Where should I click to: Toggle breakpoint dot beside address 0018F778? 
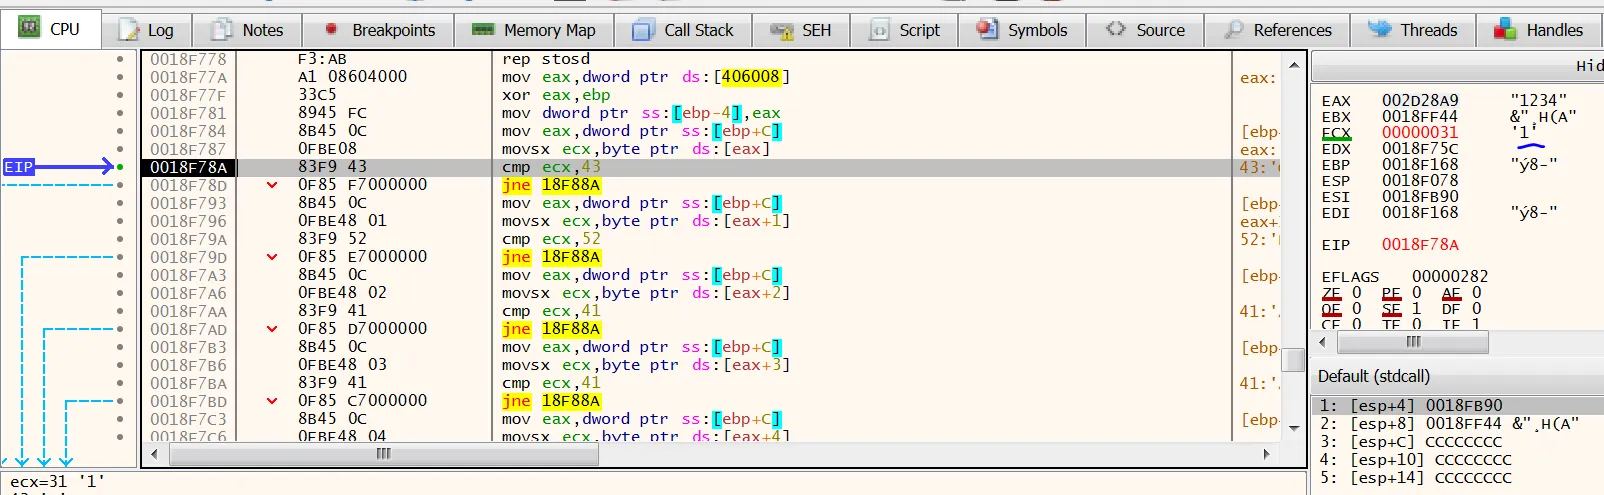point(120,59)
